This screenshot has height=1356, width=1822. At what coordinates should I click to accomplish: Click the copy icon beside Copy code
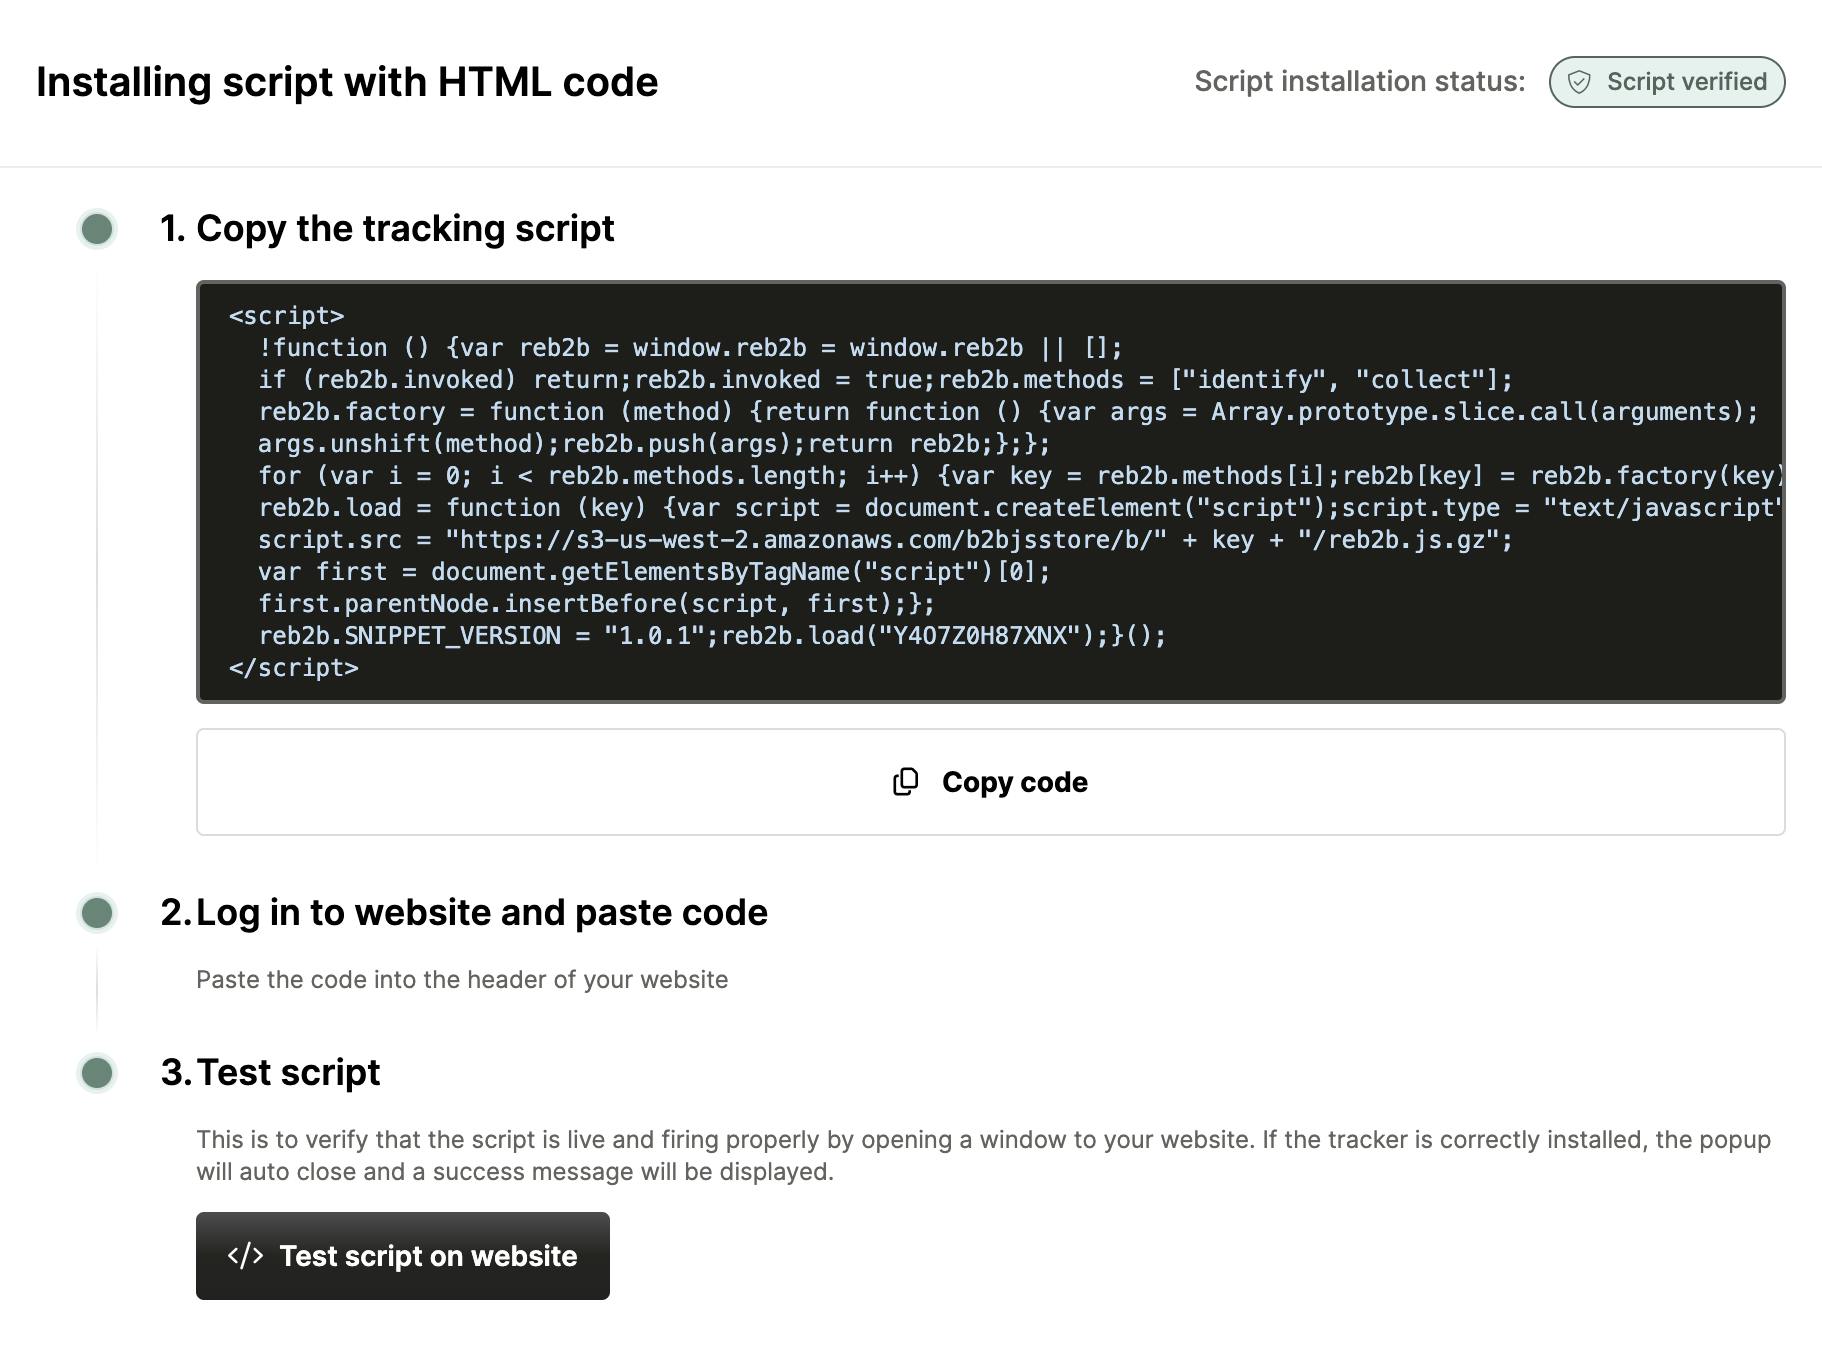(905, 782)
